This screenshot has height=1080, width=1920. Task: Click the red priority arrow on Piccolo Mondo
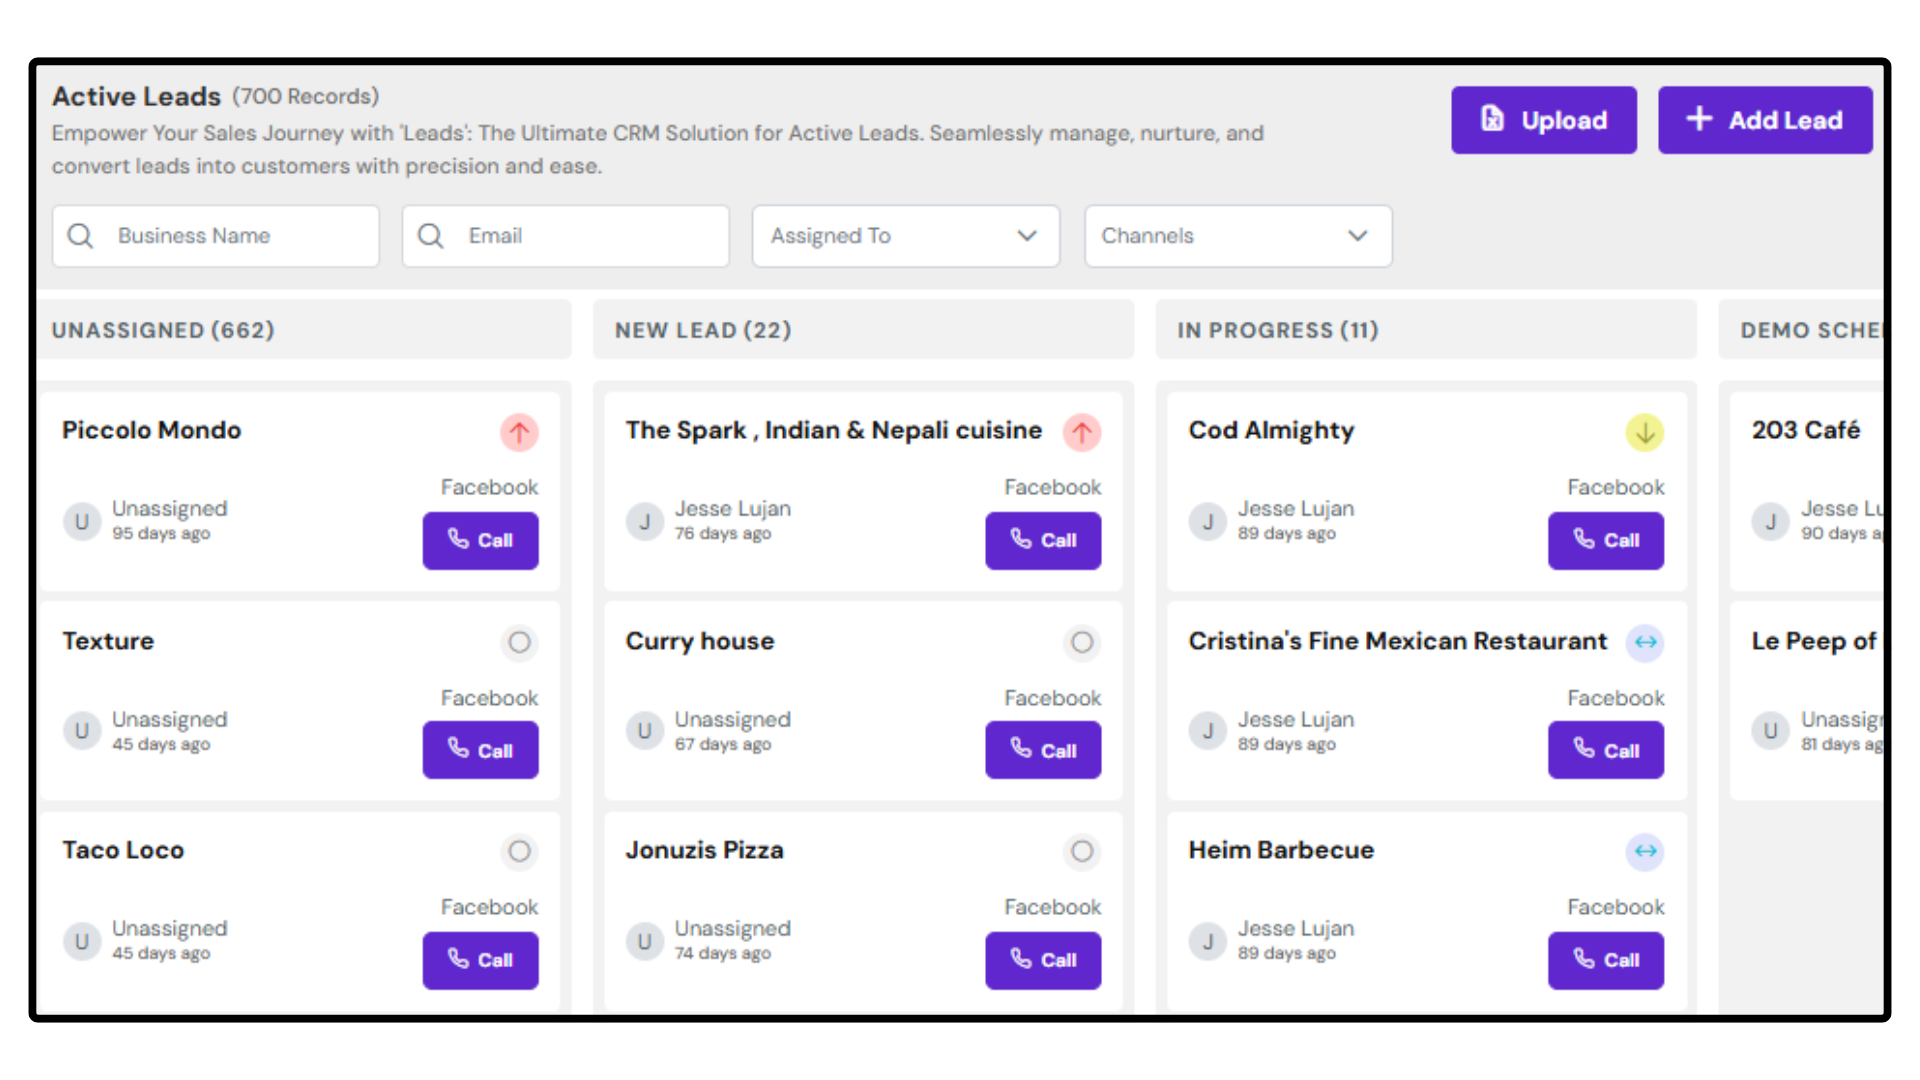(x=519, y=433)
